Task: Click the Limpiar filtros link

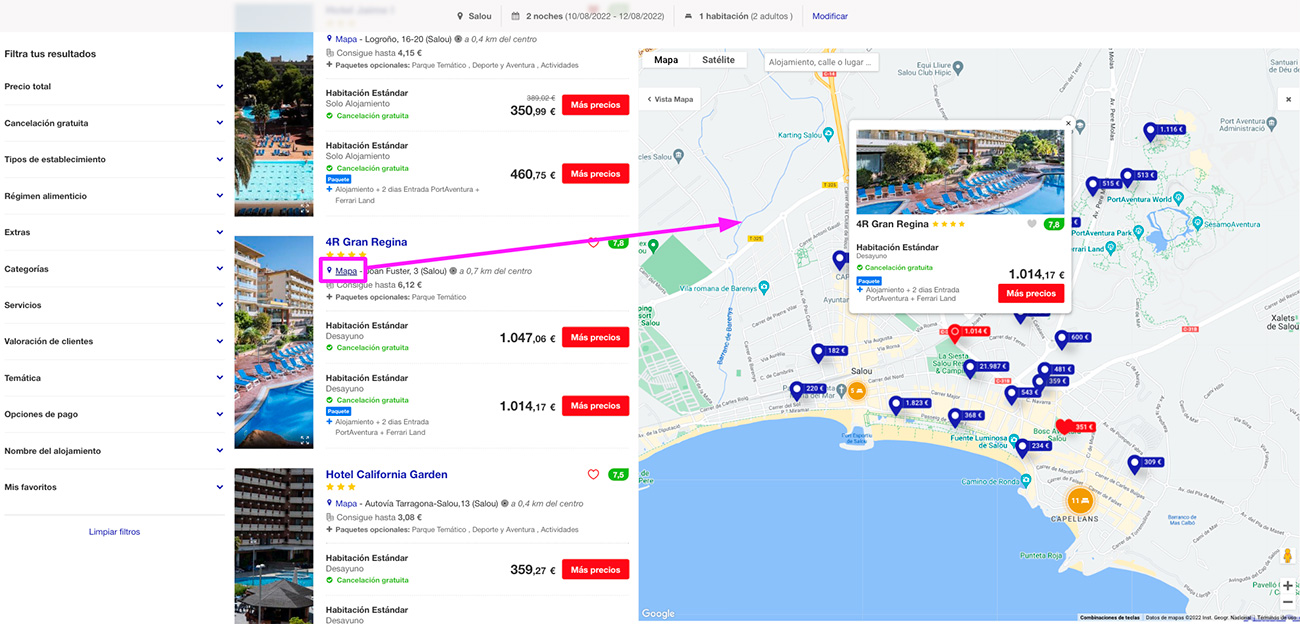Action: 114,532
